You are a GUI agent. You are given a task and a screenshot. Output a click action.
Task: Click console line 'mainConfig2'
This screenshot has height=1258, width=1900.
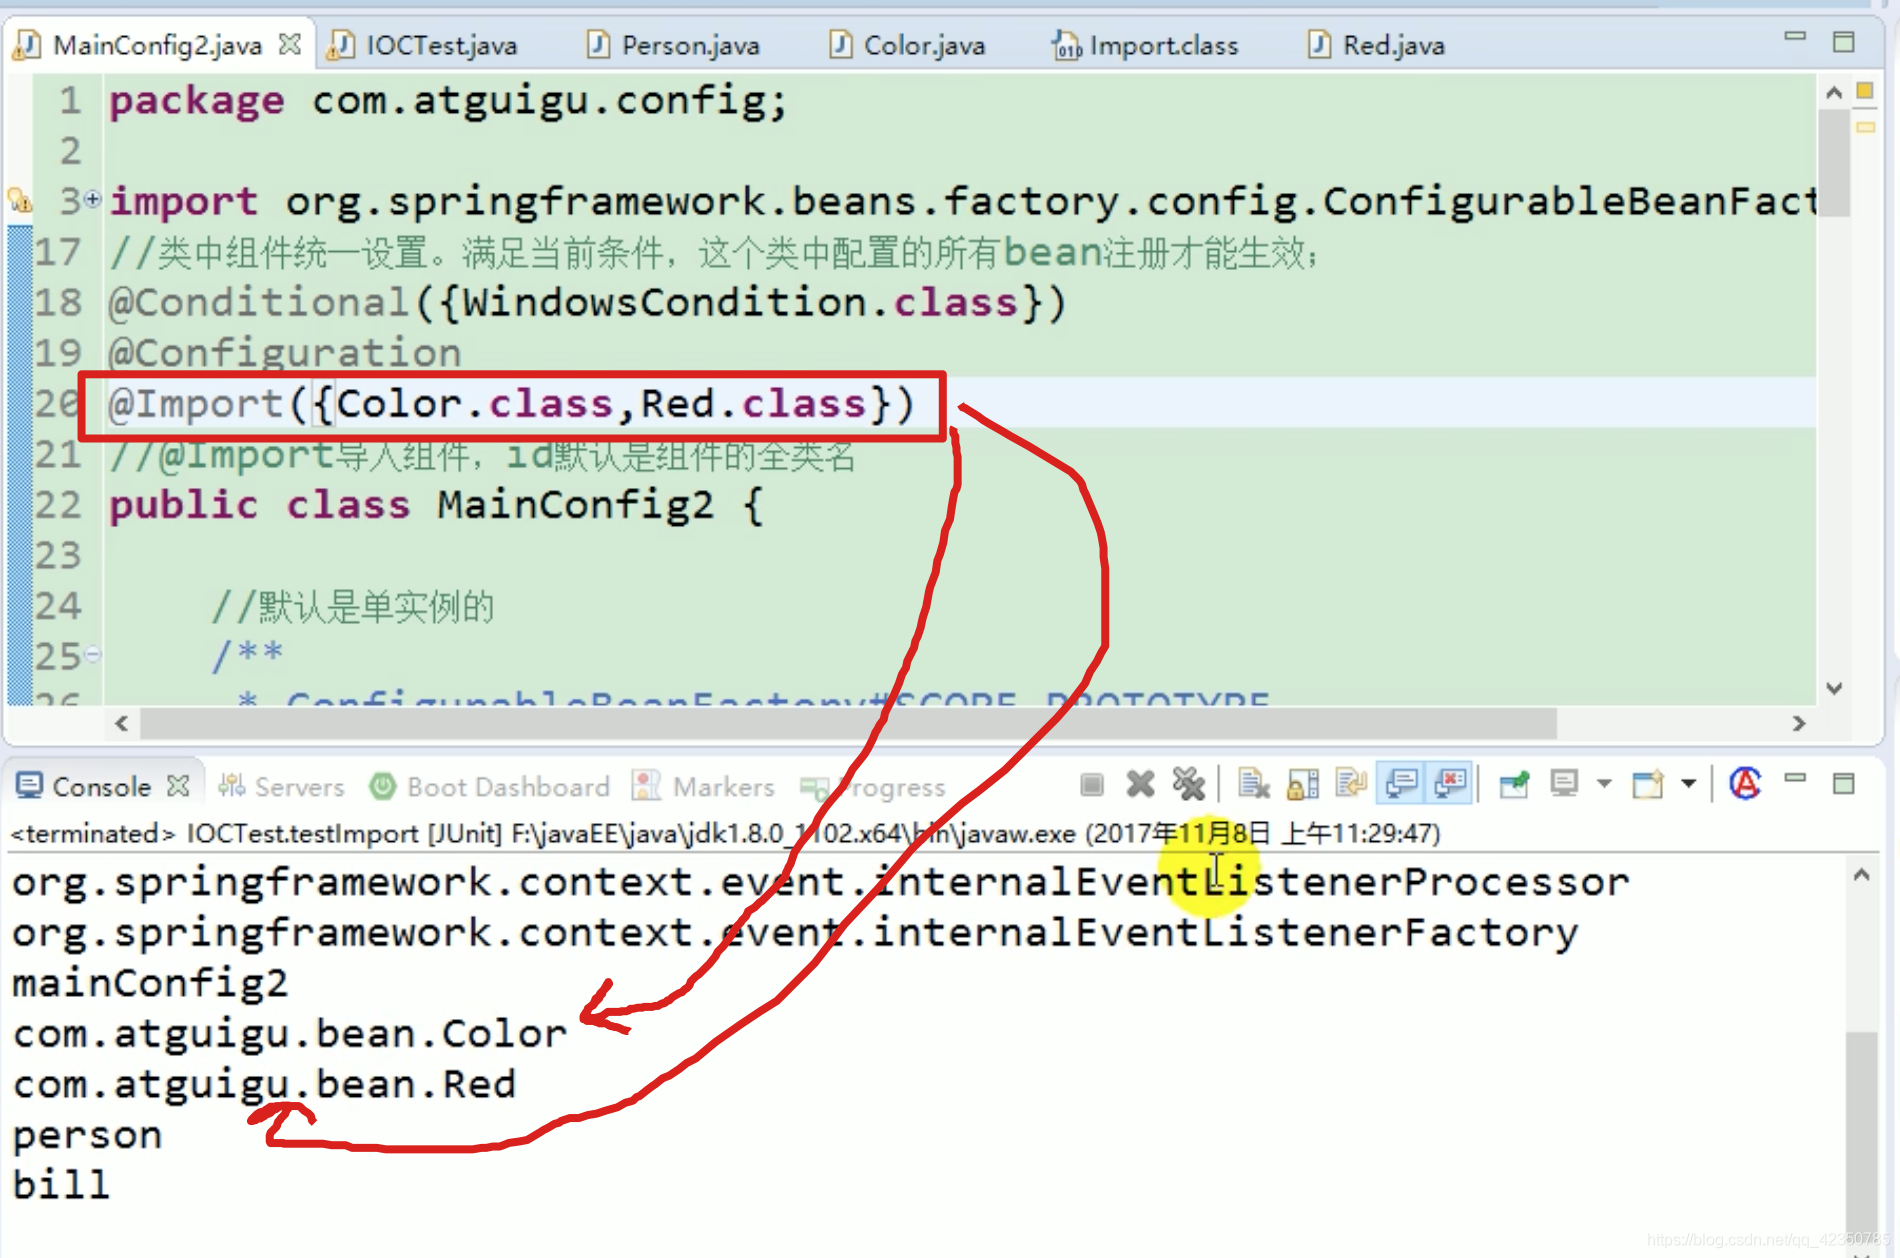coord(150,982)
